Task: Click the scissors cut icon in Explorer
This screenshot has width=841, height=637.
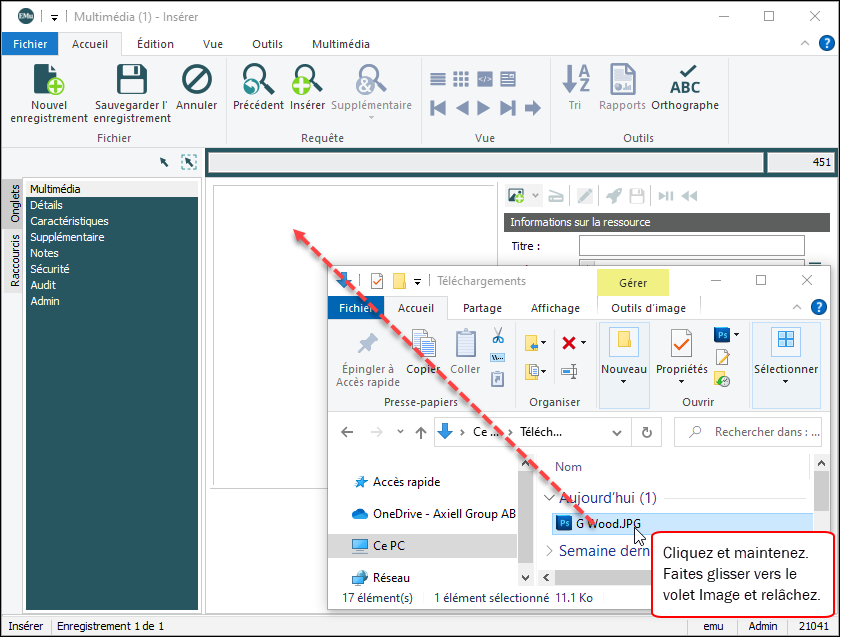Action: [x=497, y=336]
